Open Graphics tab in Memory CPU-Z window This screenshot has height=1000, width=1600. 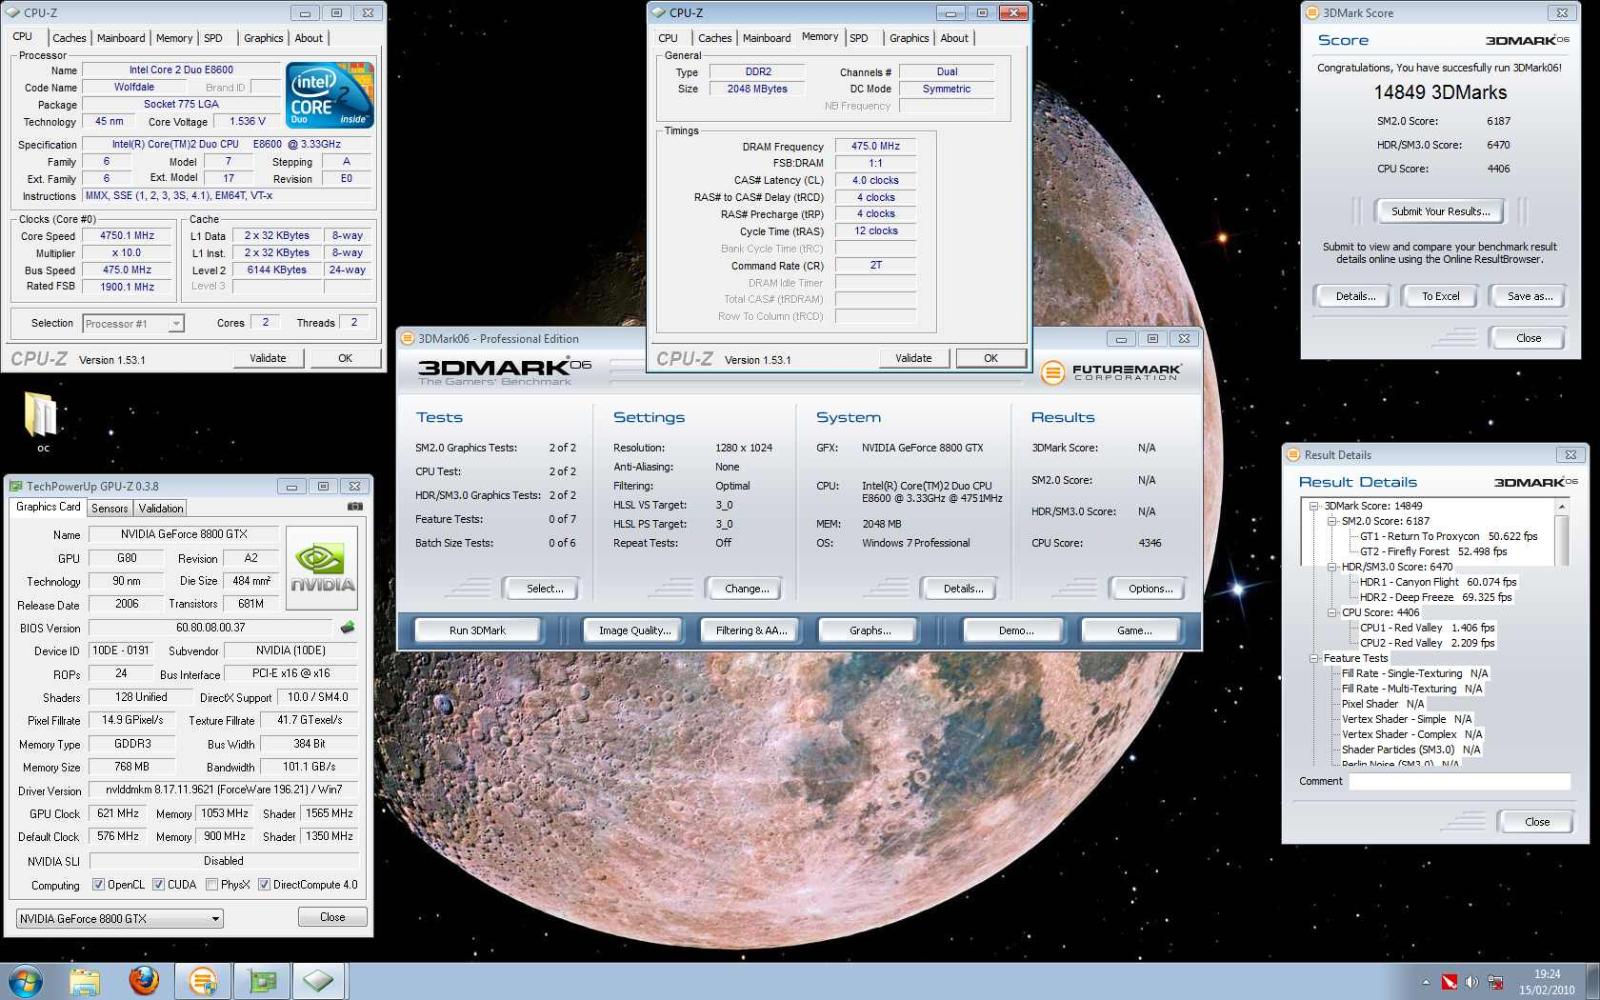(909, 38)
